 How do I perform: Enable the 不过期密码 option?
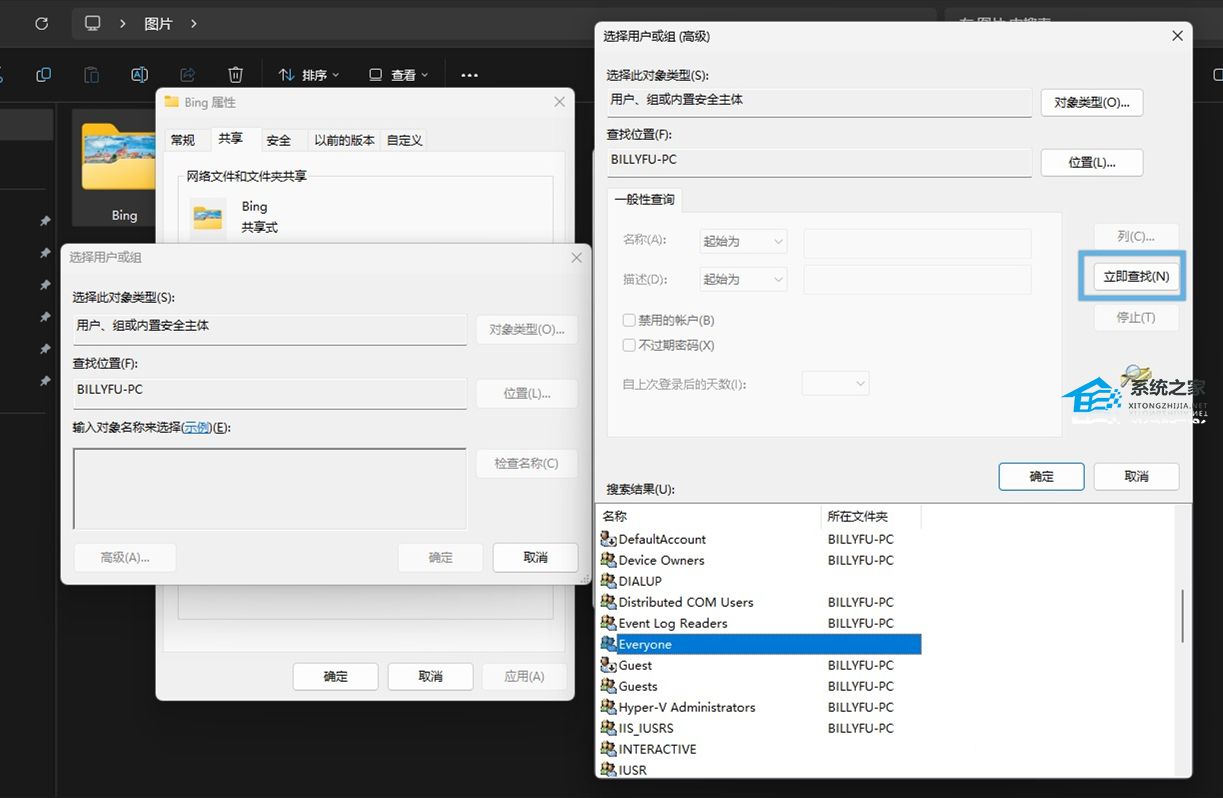(629, 345)
